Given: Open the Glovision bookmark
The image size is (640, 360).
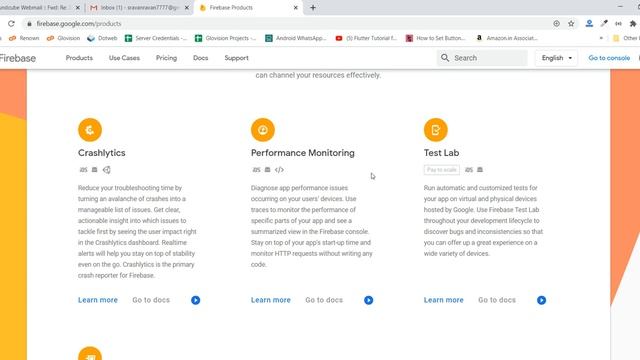Looking at the screenshot, I should coord(63,38).
